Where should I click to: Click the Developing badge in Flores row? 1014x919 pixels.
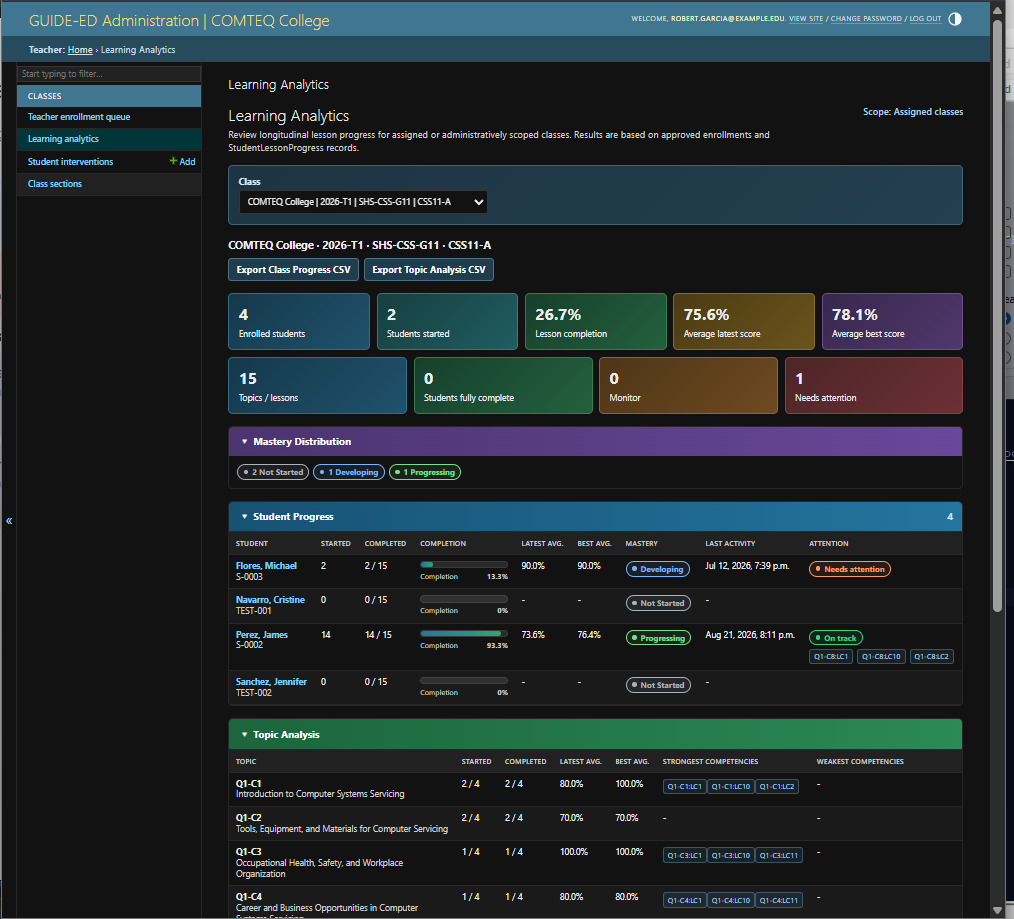tap(658, 570)
